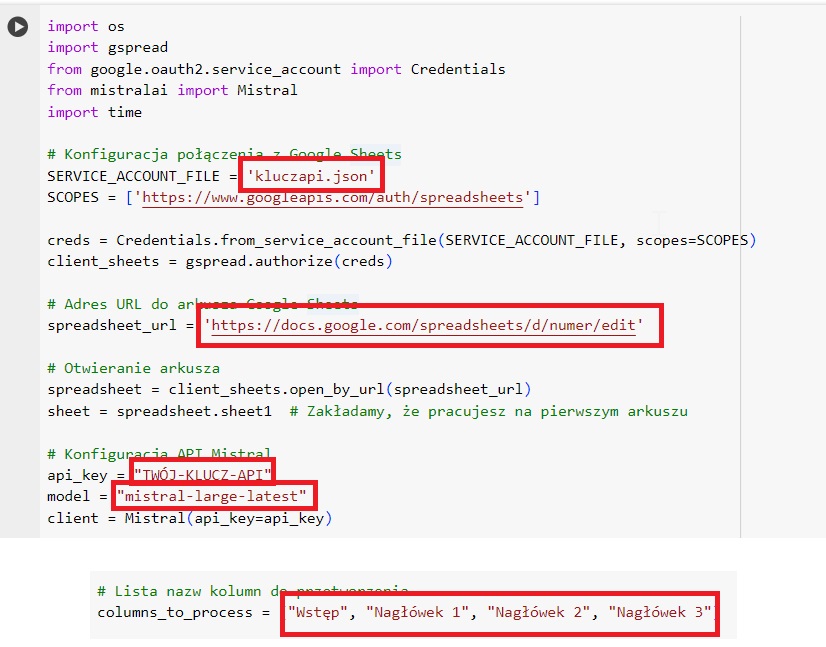The image size is (826, 647).
Task: Click the "mistral-large-latest" model string
Action: point(214,497)
